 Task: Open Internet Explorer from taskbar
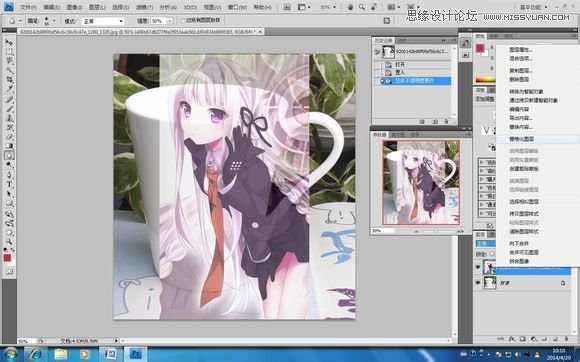[x=36, y=354]
